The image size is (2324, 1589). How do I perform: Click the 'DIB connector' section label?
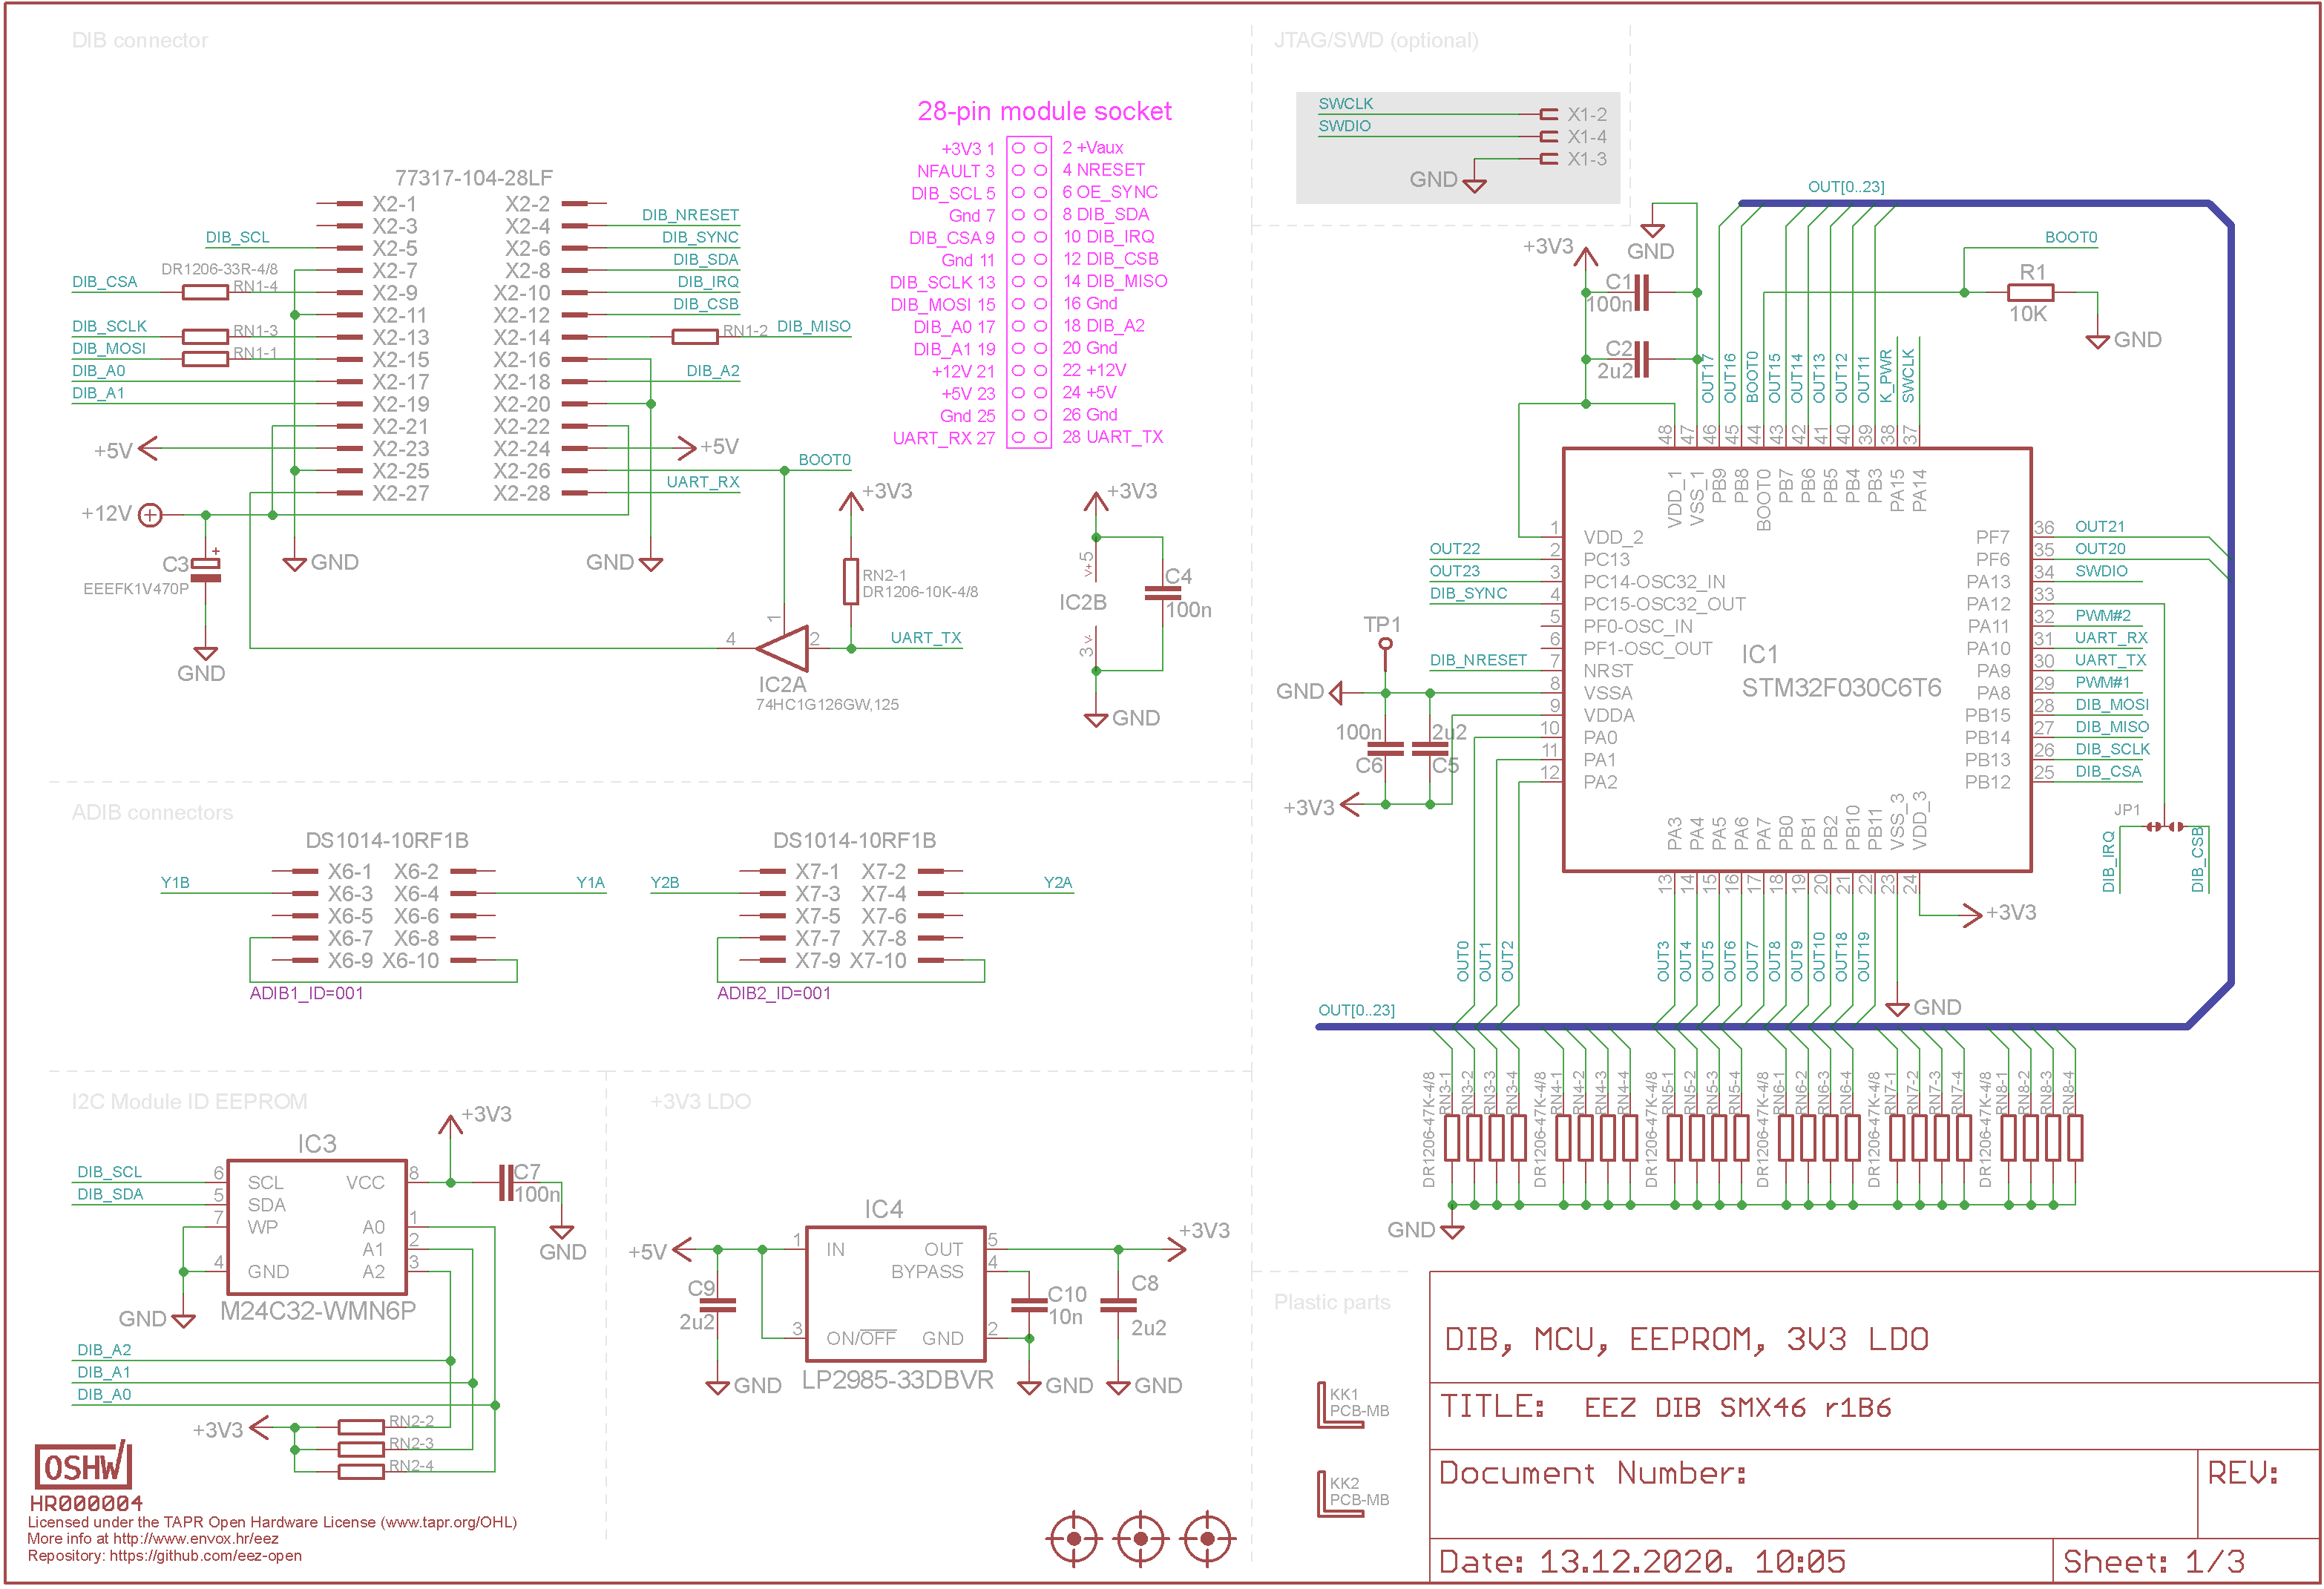(140, 41)
